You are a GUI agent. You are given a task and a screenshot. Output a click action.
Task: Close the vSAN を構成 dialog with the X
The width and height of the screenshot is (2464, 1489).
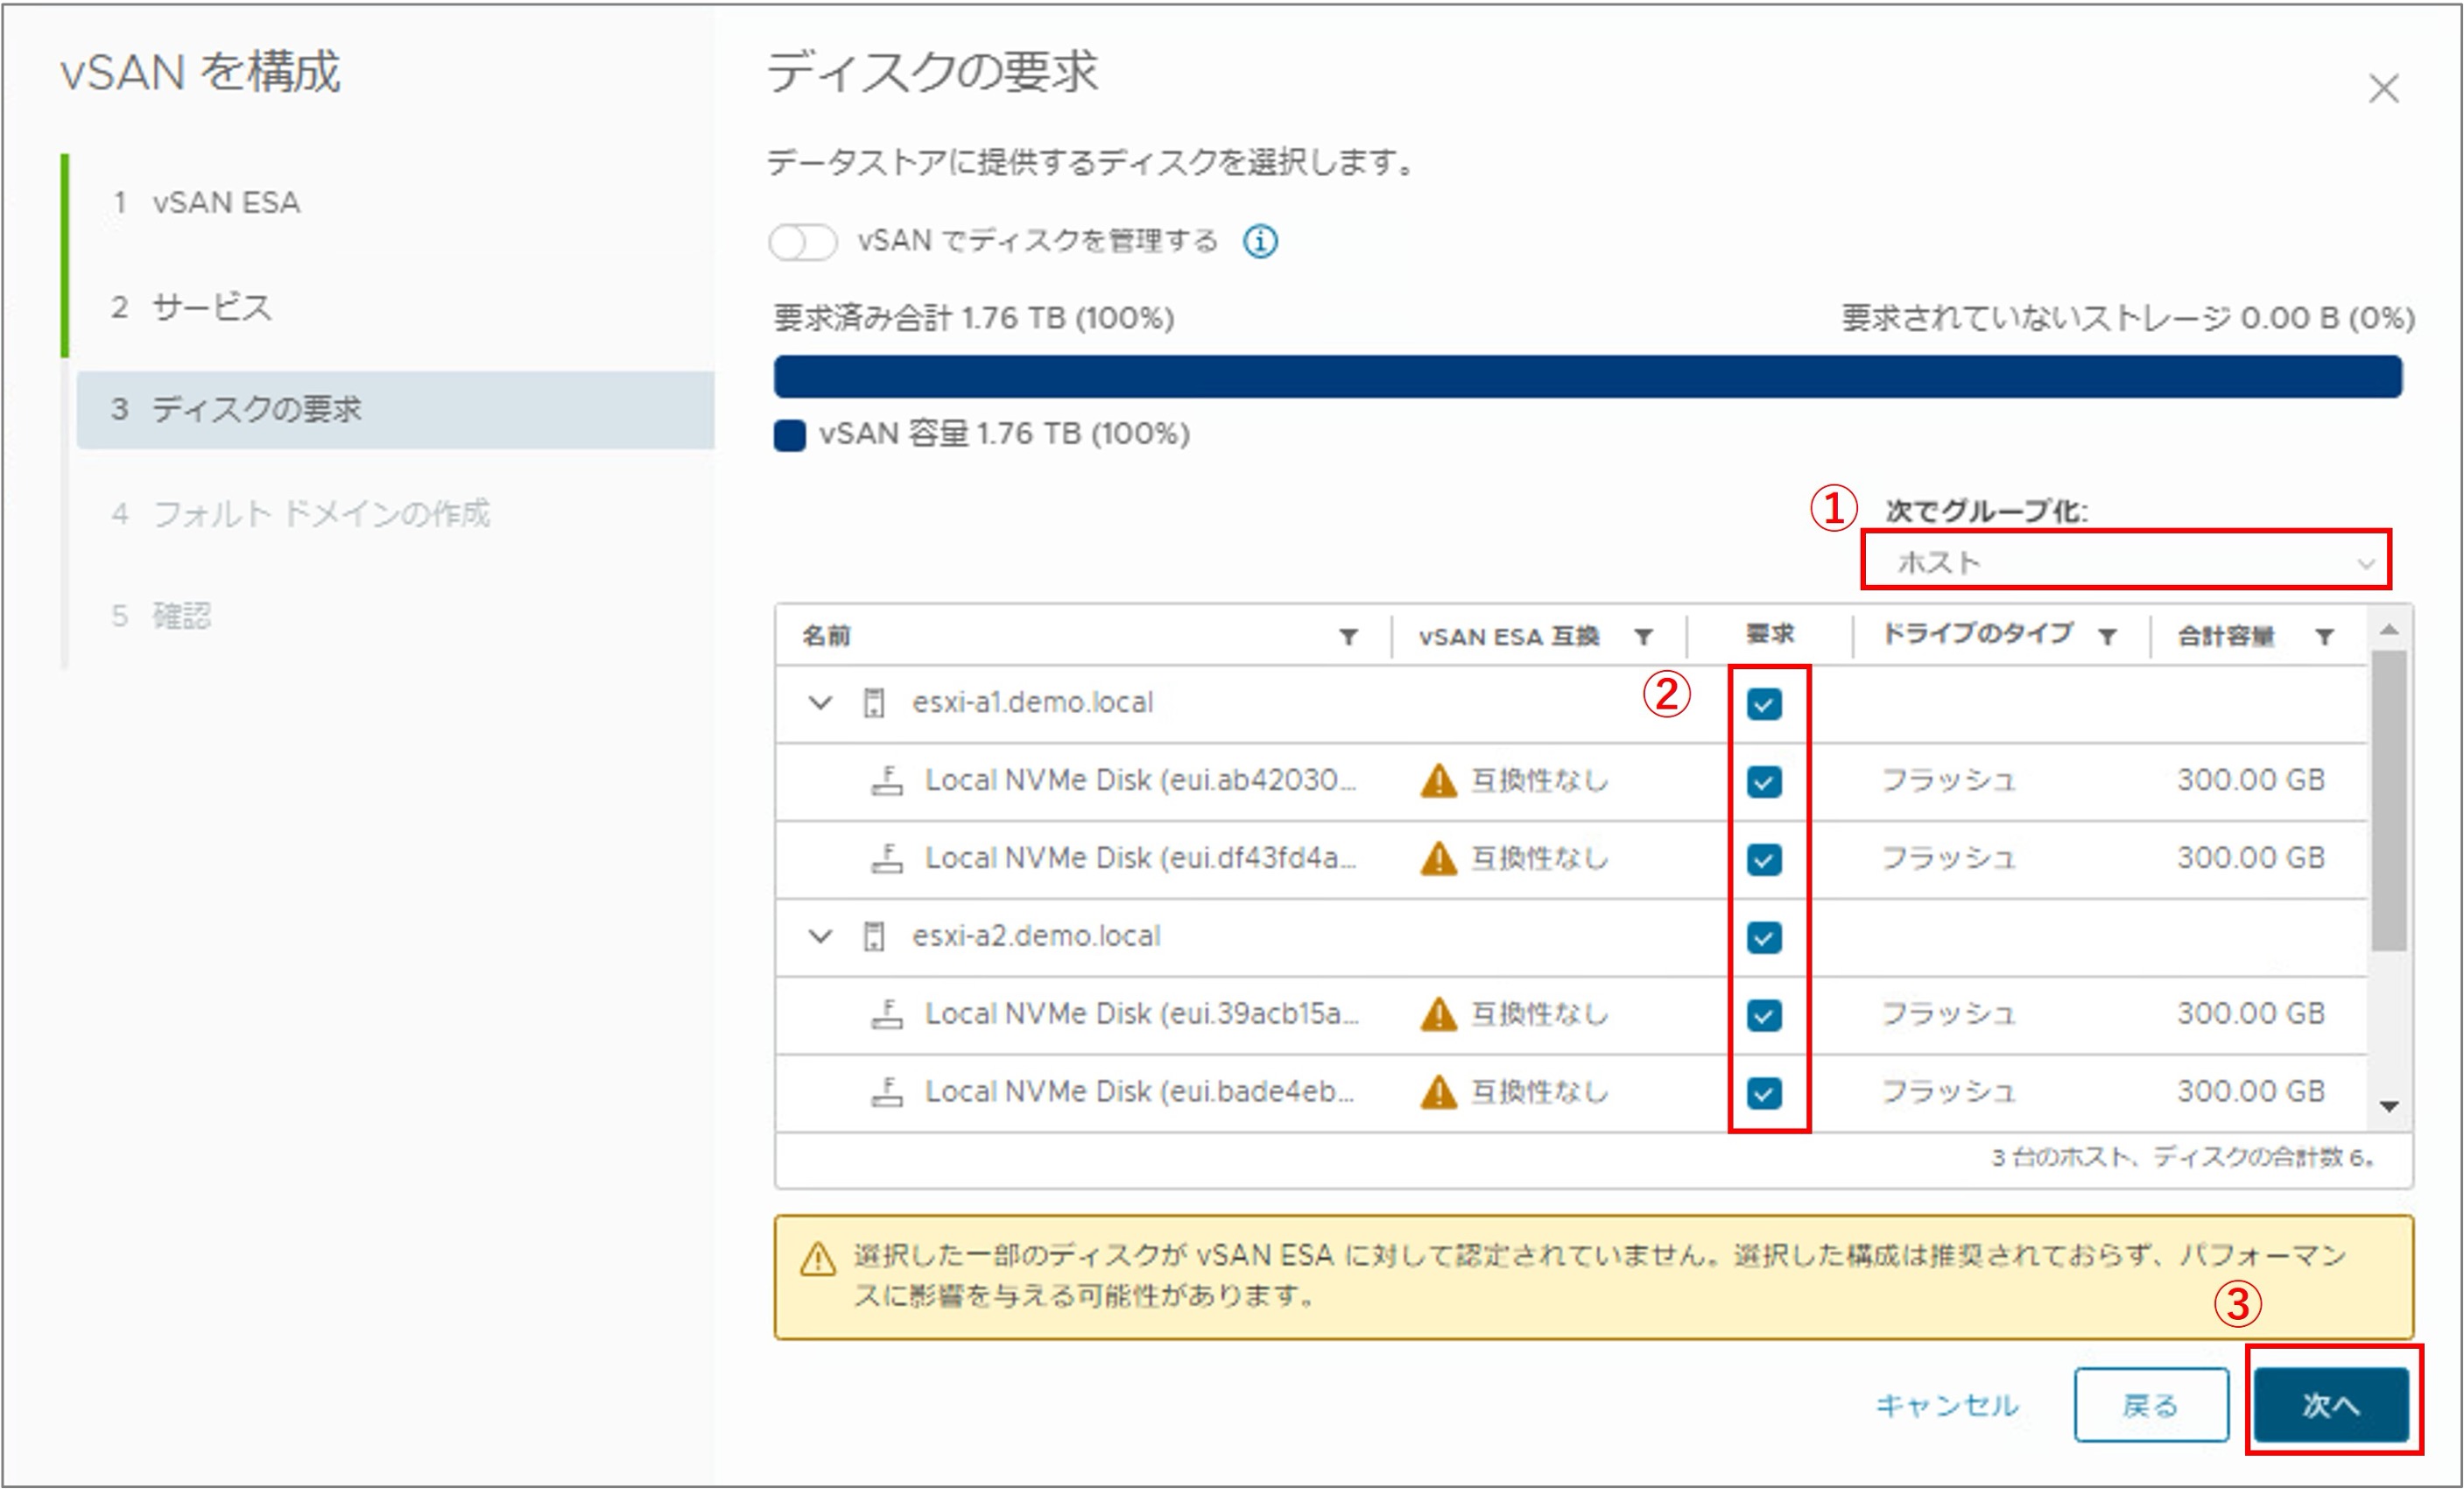click(2384, 89)
